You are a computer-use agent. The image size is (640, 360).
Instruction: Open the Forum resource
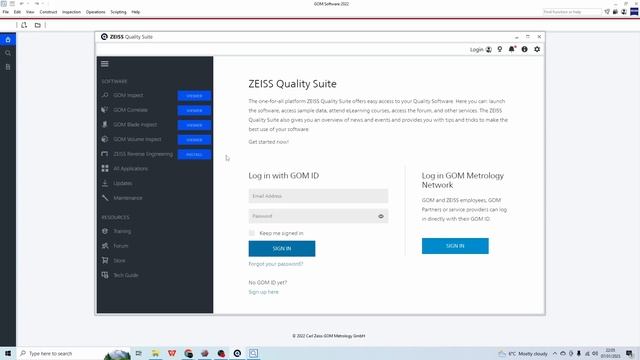(120, 246)
